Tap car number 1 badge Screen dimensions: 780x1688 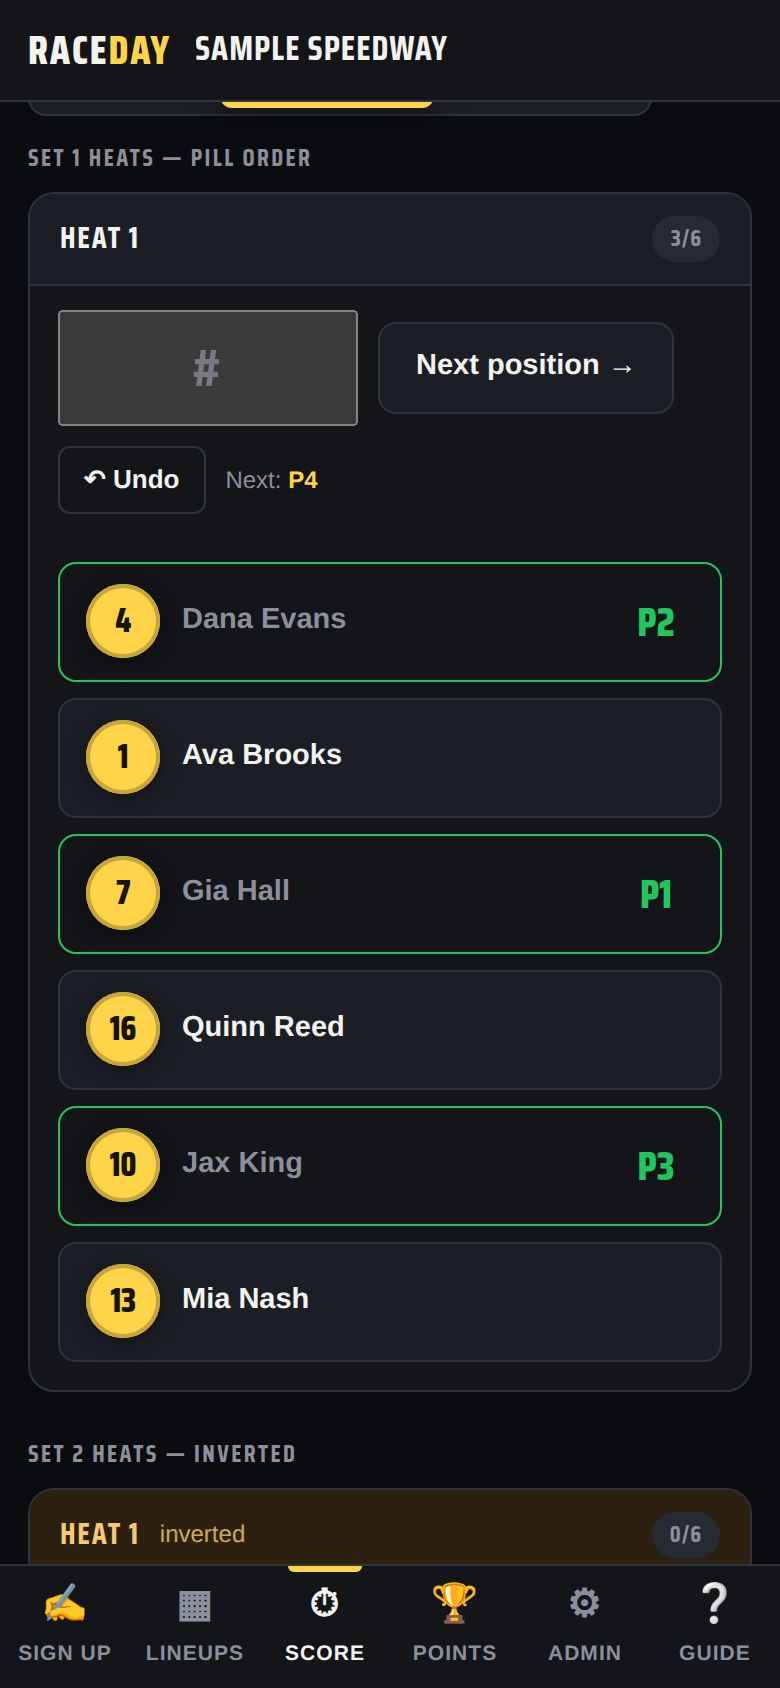[x=123, y=757]
